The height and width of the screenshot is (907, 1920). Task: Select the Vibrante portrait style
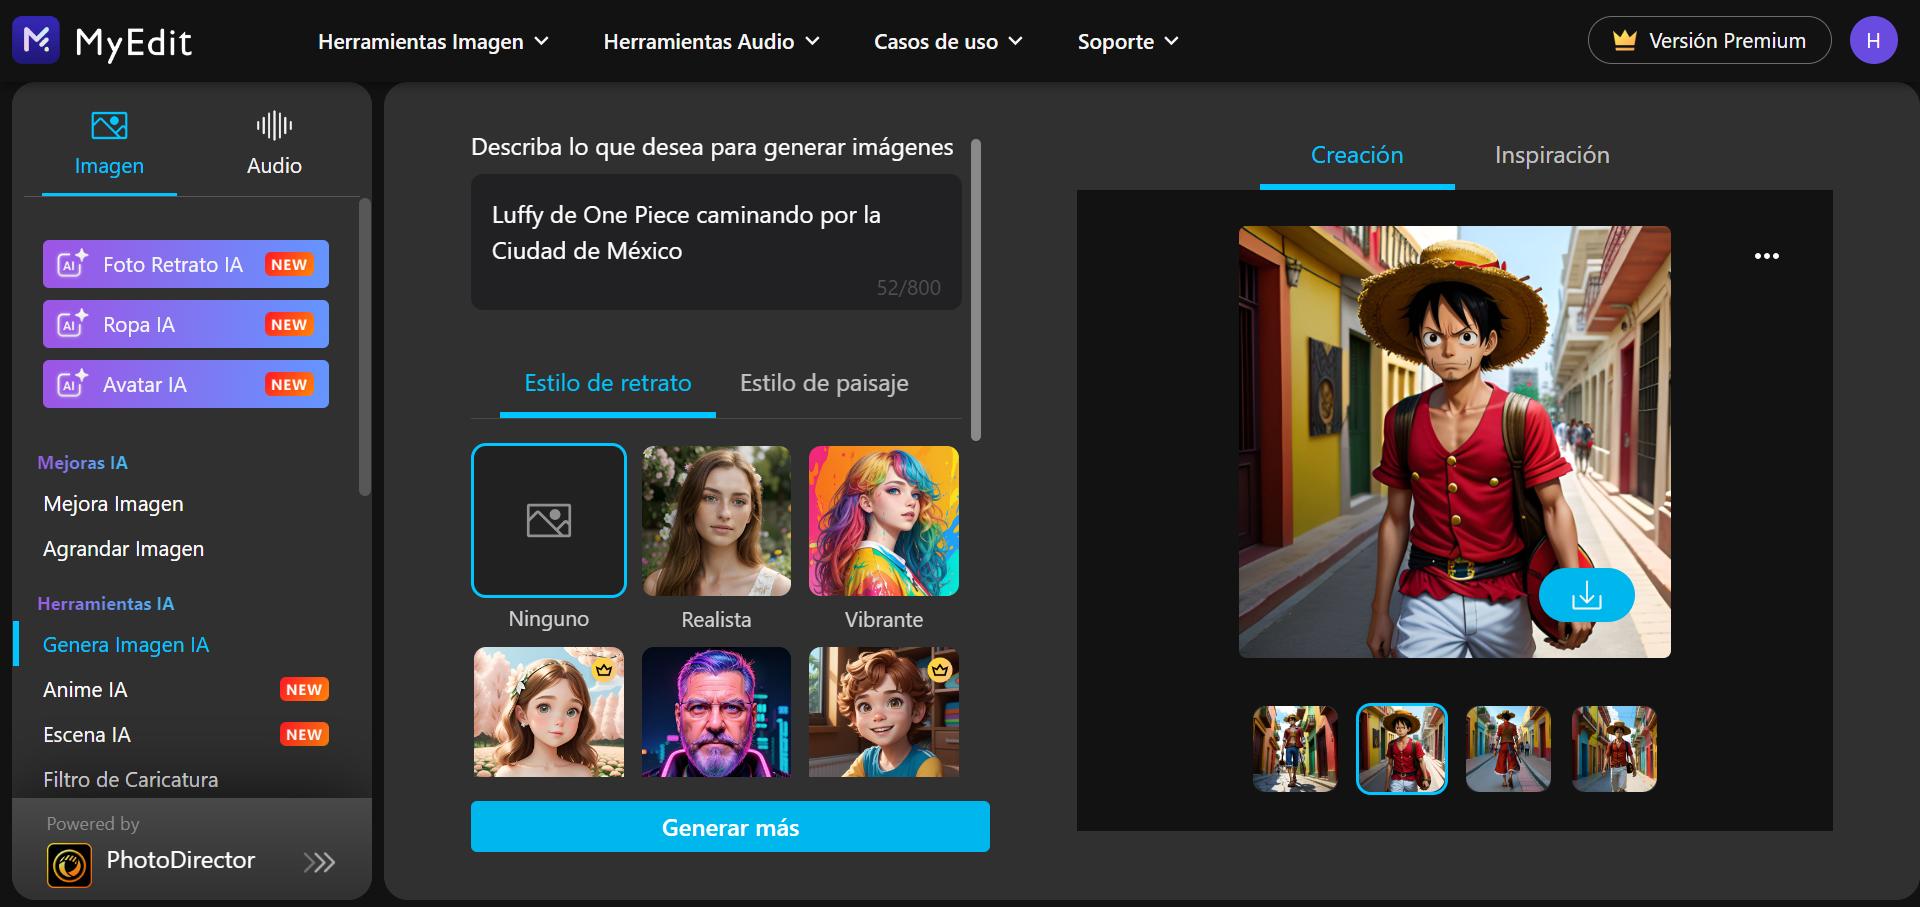pyautogui.click(x=883, y=520)
